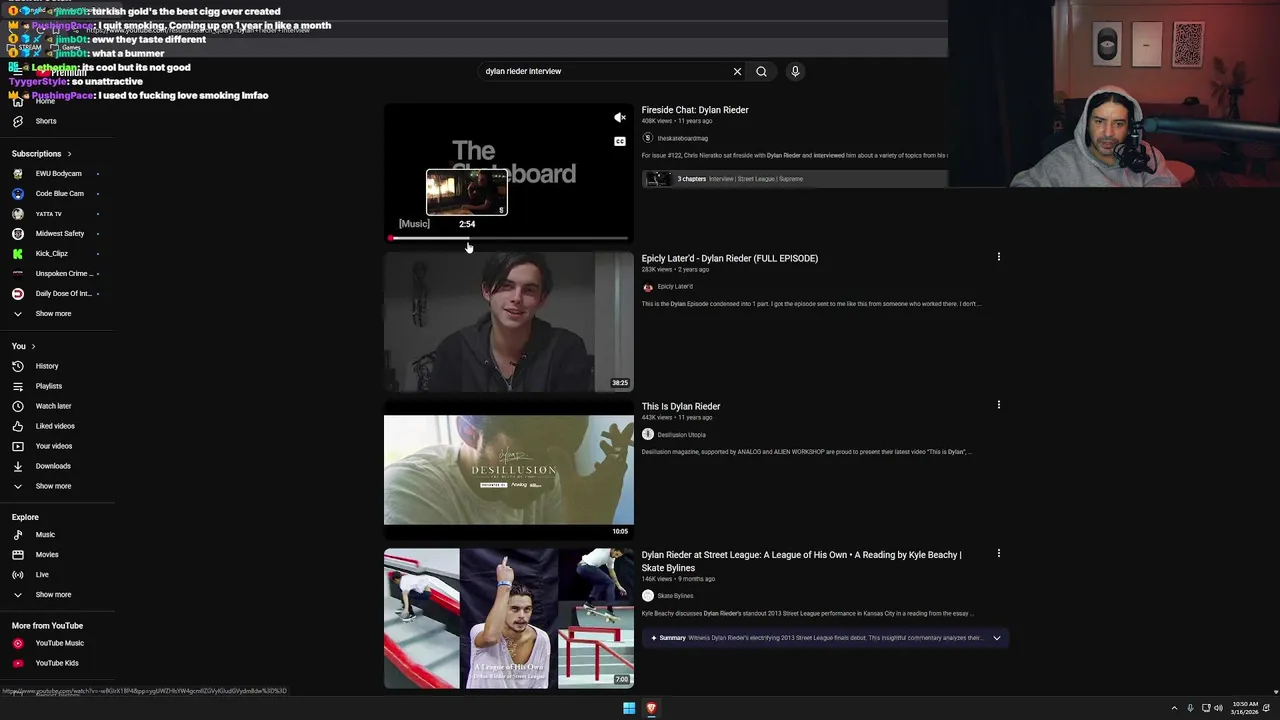Open the Epicly Later'd full episode title
This screenshot has width=1280, height=720.
coord(729,258)
